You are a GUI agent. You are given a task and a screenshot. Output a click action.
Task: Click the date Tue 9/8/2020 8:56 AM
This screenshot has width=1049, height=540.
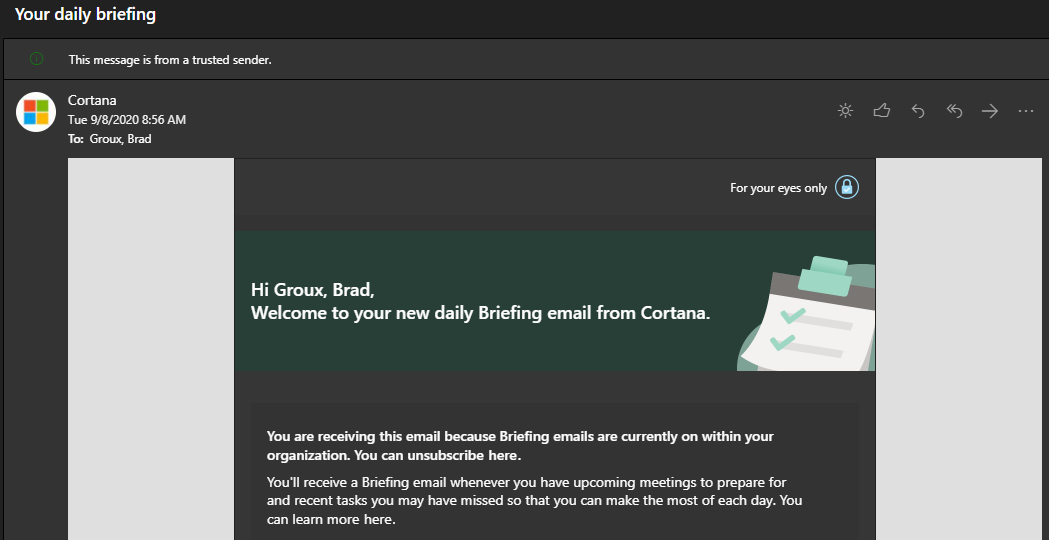coord(127,120)
